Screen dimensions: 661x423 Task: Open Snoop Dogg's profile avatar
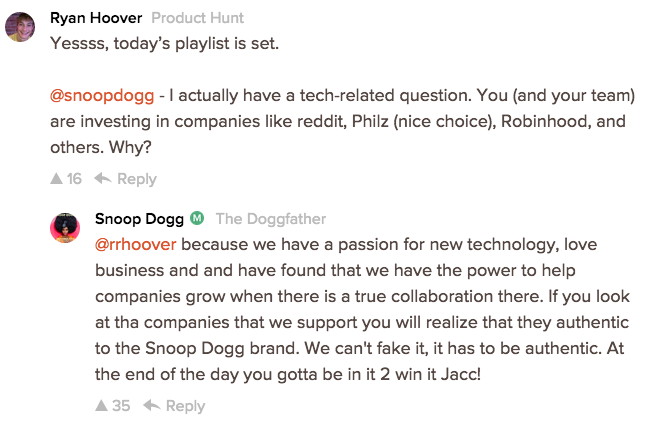click(65, 228)
